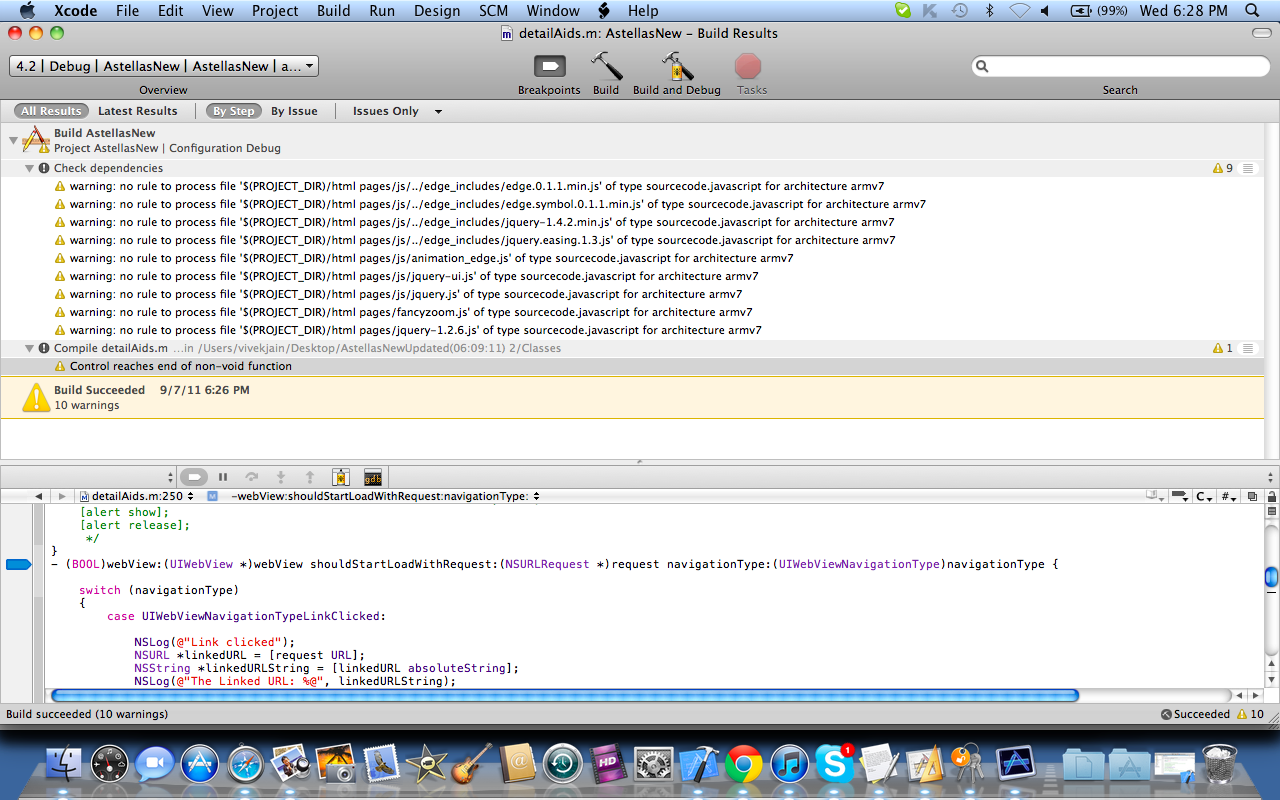Select the edge.0.1.1.min.js warning row
The image size is (1280, 800).
(x=632, y=186)
